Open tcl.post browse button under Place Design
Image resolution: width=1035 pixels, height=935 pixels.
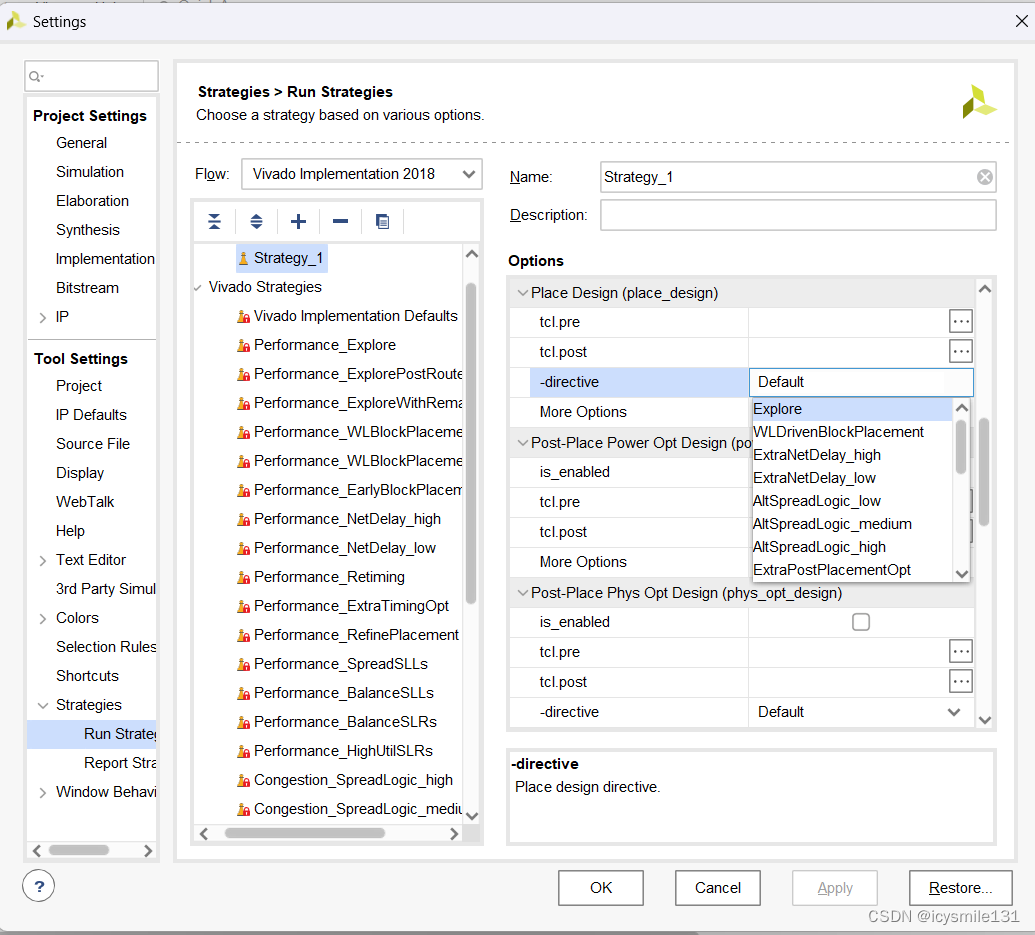(960, 352)
